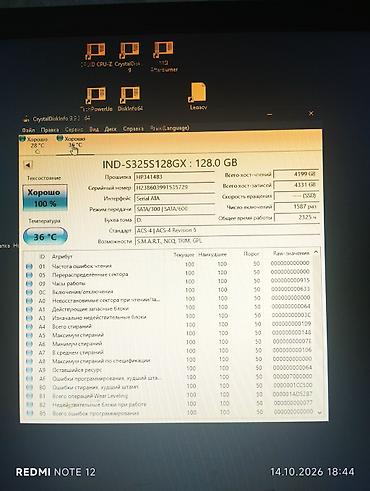
Task: Select row B0 Ошибки стирания, худший штамп
Action: (x=169, y=387)
